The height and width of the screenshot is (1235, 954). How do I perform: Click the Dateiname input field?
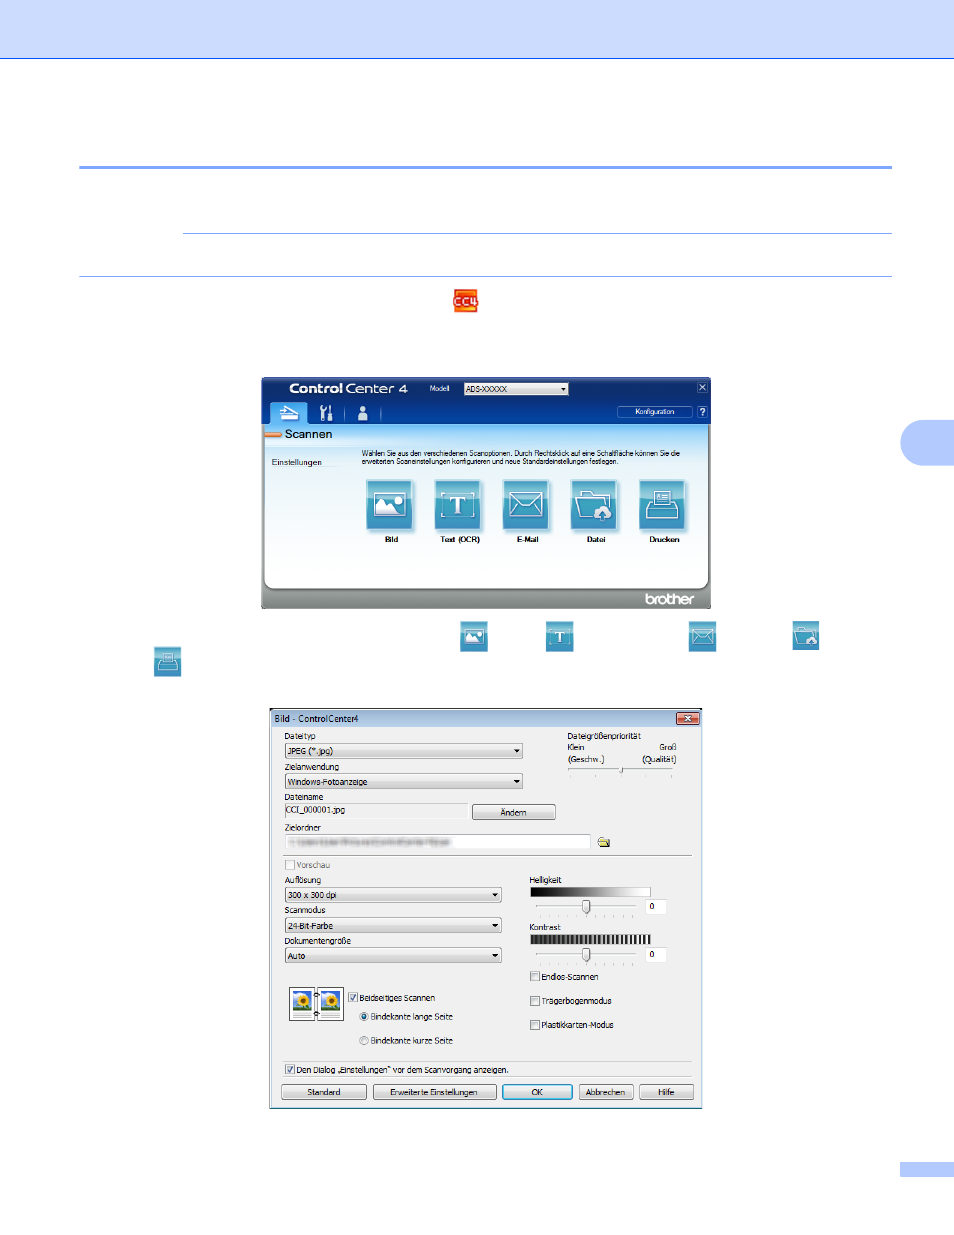375,811
